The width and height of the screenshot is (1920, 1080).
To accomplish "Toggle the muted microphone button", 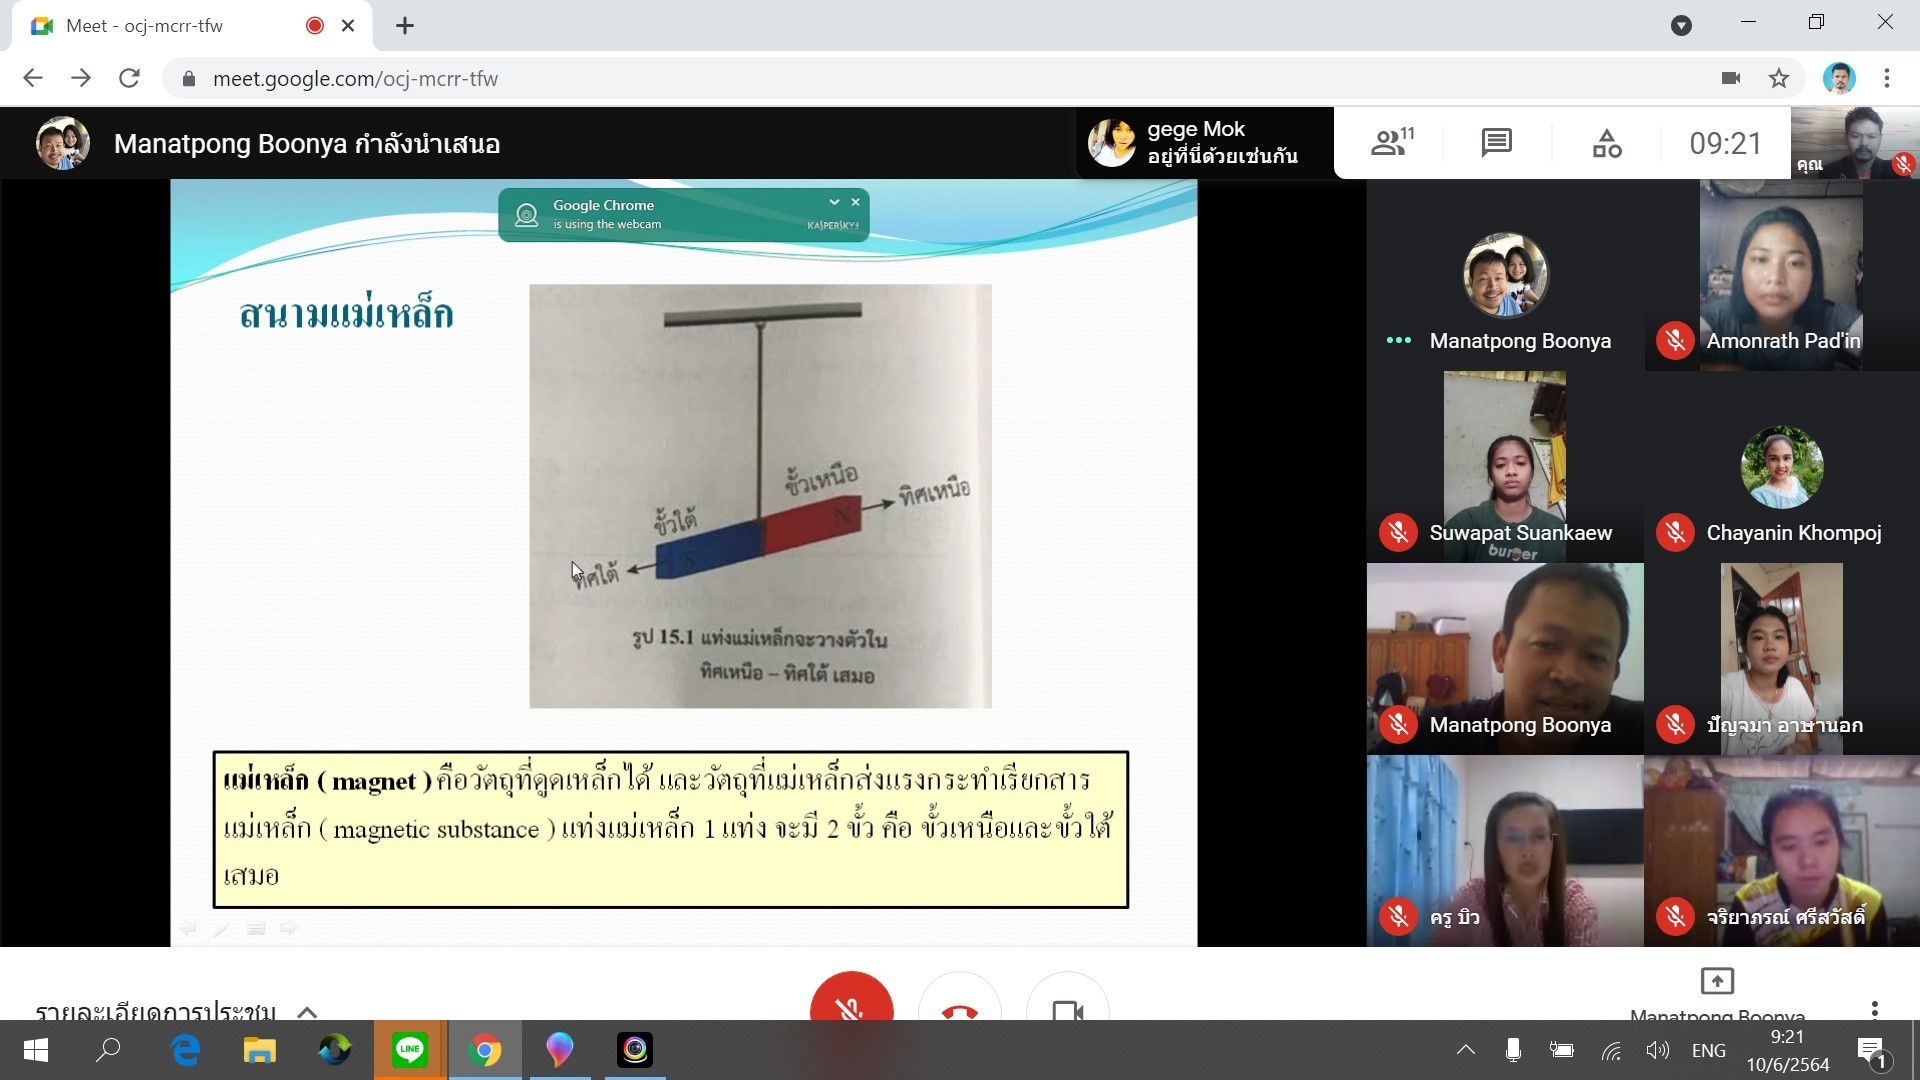I will pyautogui.click(x=851, y=1005).
